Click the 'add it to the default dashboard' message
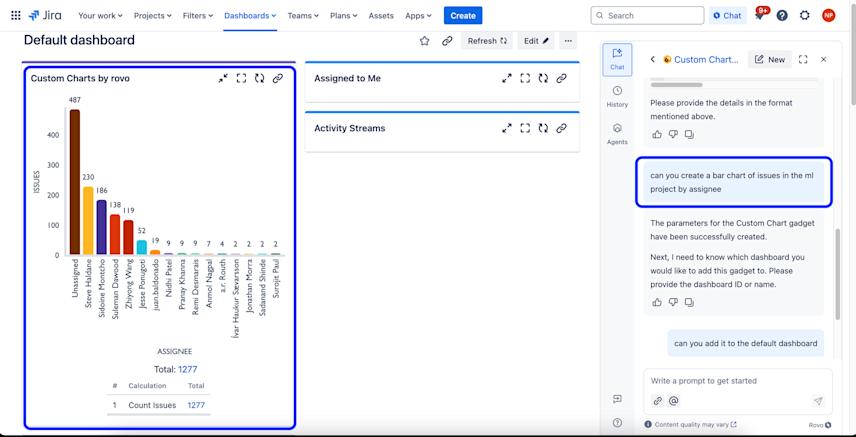856x437 pixels. point(746,344)
